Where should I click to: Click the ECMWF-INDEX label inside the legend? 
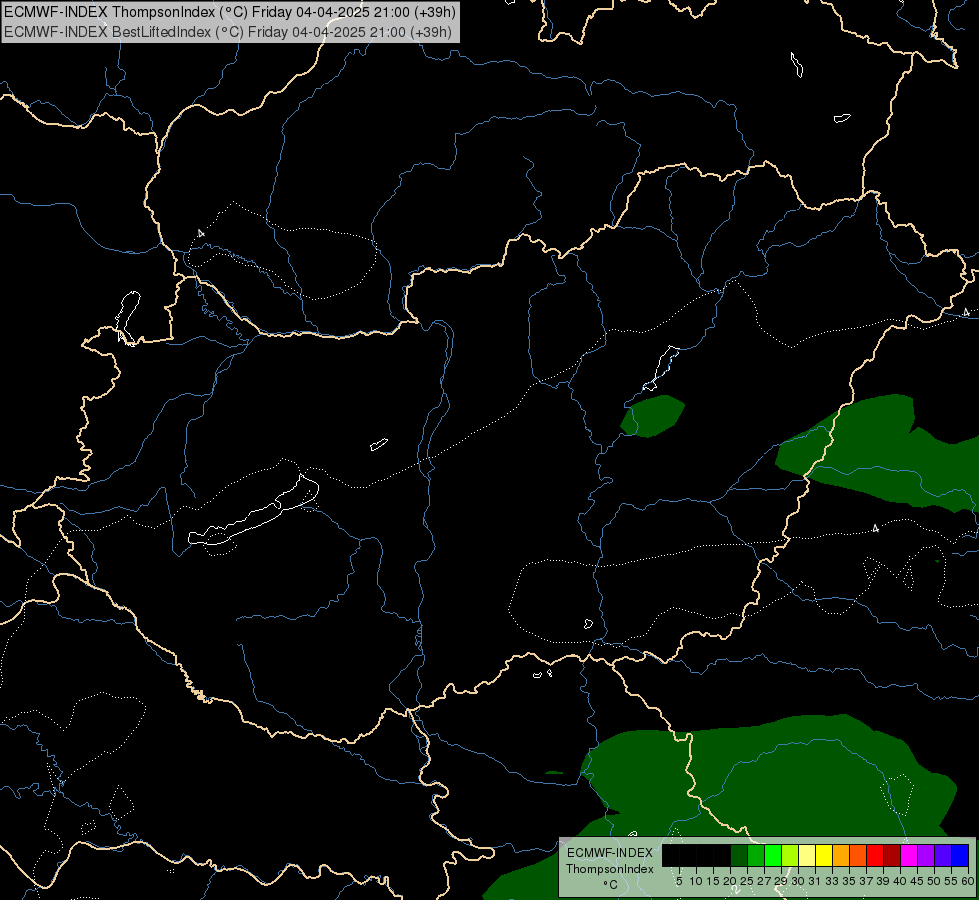[610, 853]
